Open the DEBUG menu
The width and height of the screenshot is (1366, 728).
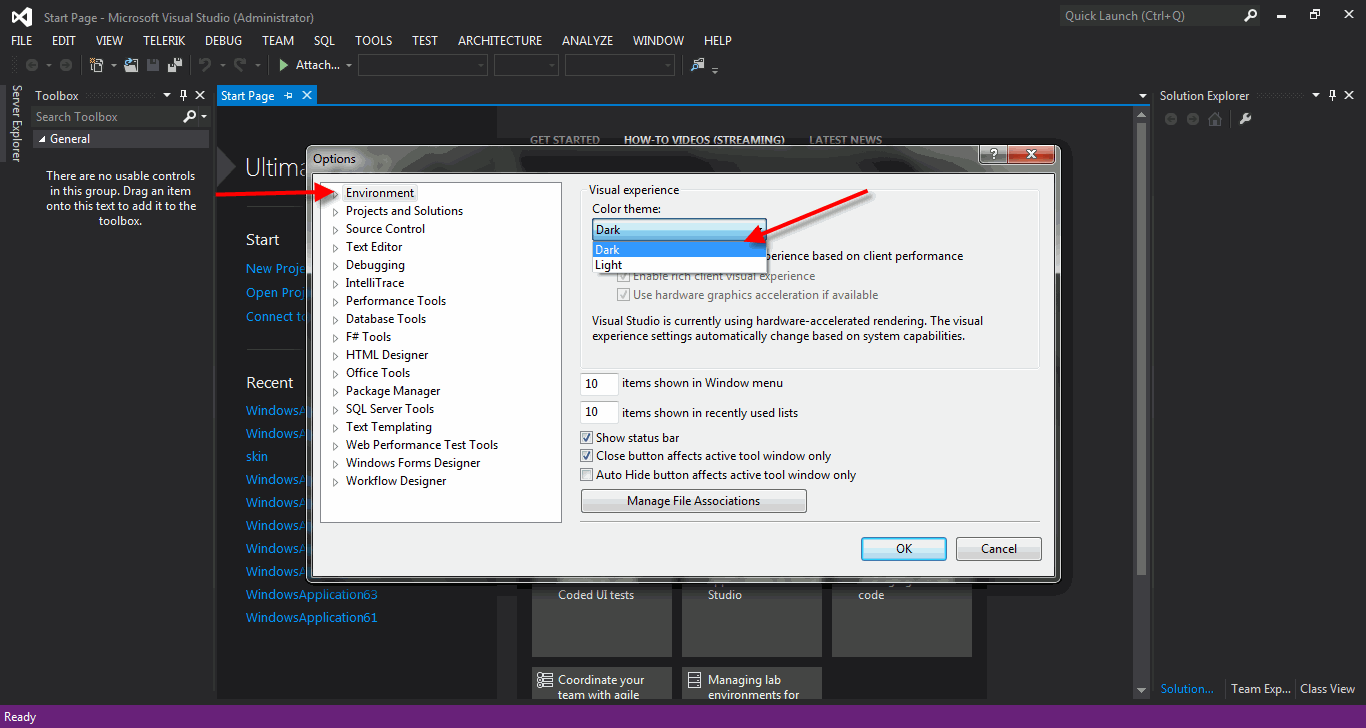(x=223, y=41)
